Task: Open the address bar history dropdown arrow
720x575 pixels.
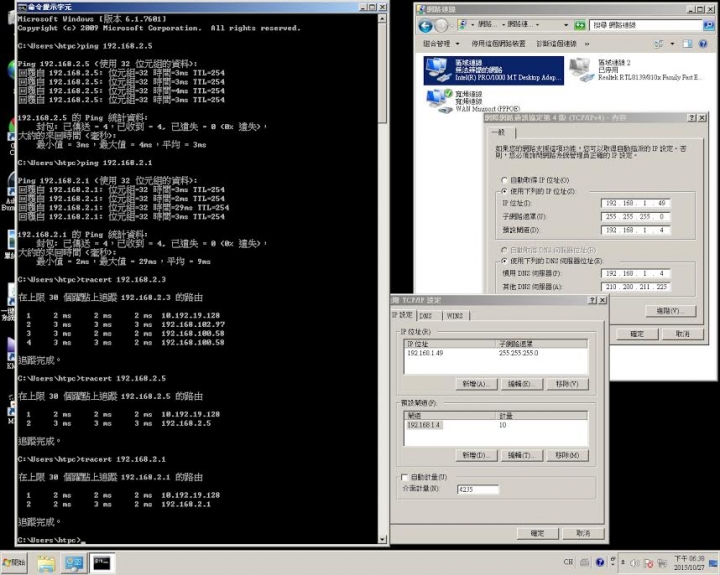Action: click(x=566, y=25)
